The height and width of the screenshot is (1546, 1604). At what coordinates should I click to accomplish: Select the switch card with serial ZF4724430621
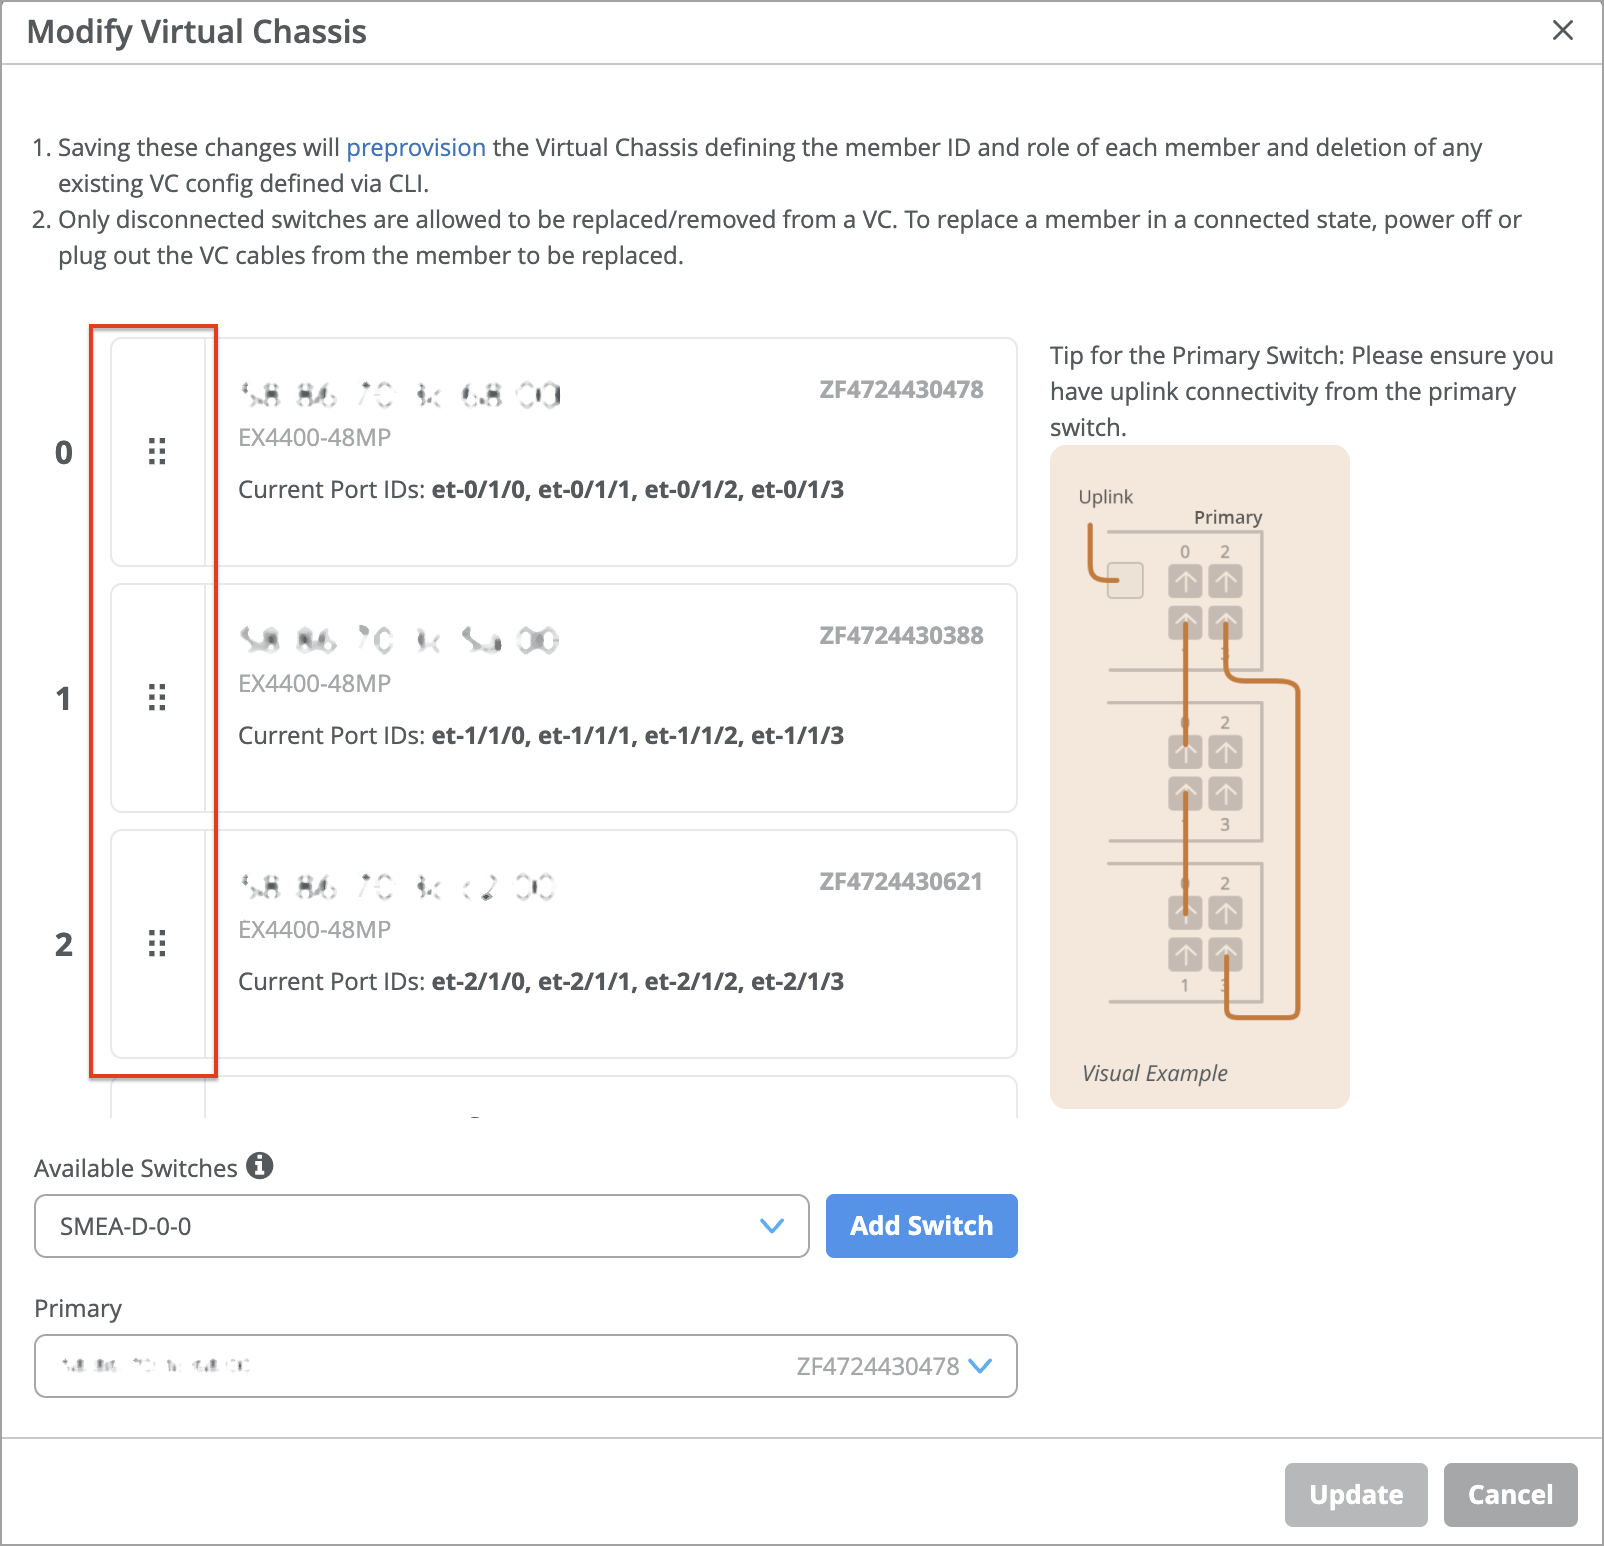(612, 944)
